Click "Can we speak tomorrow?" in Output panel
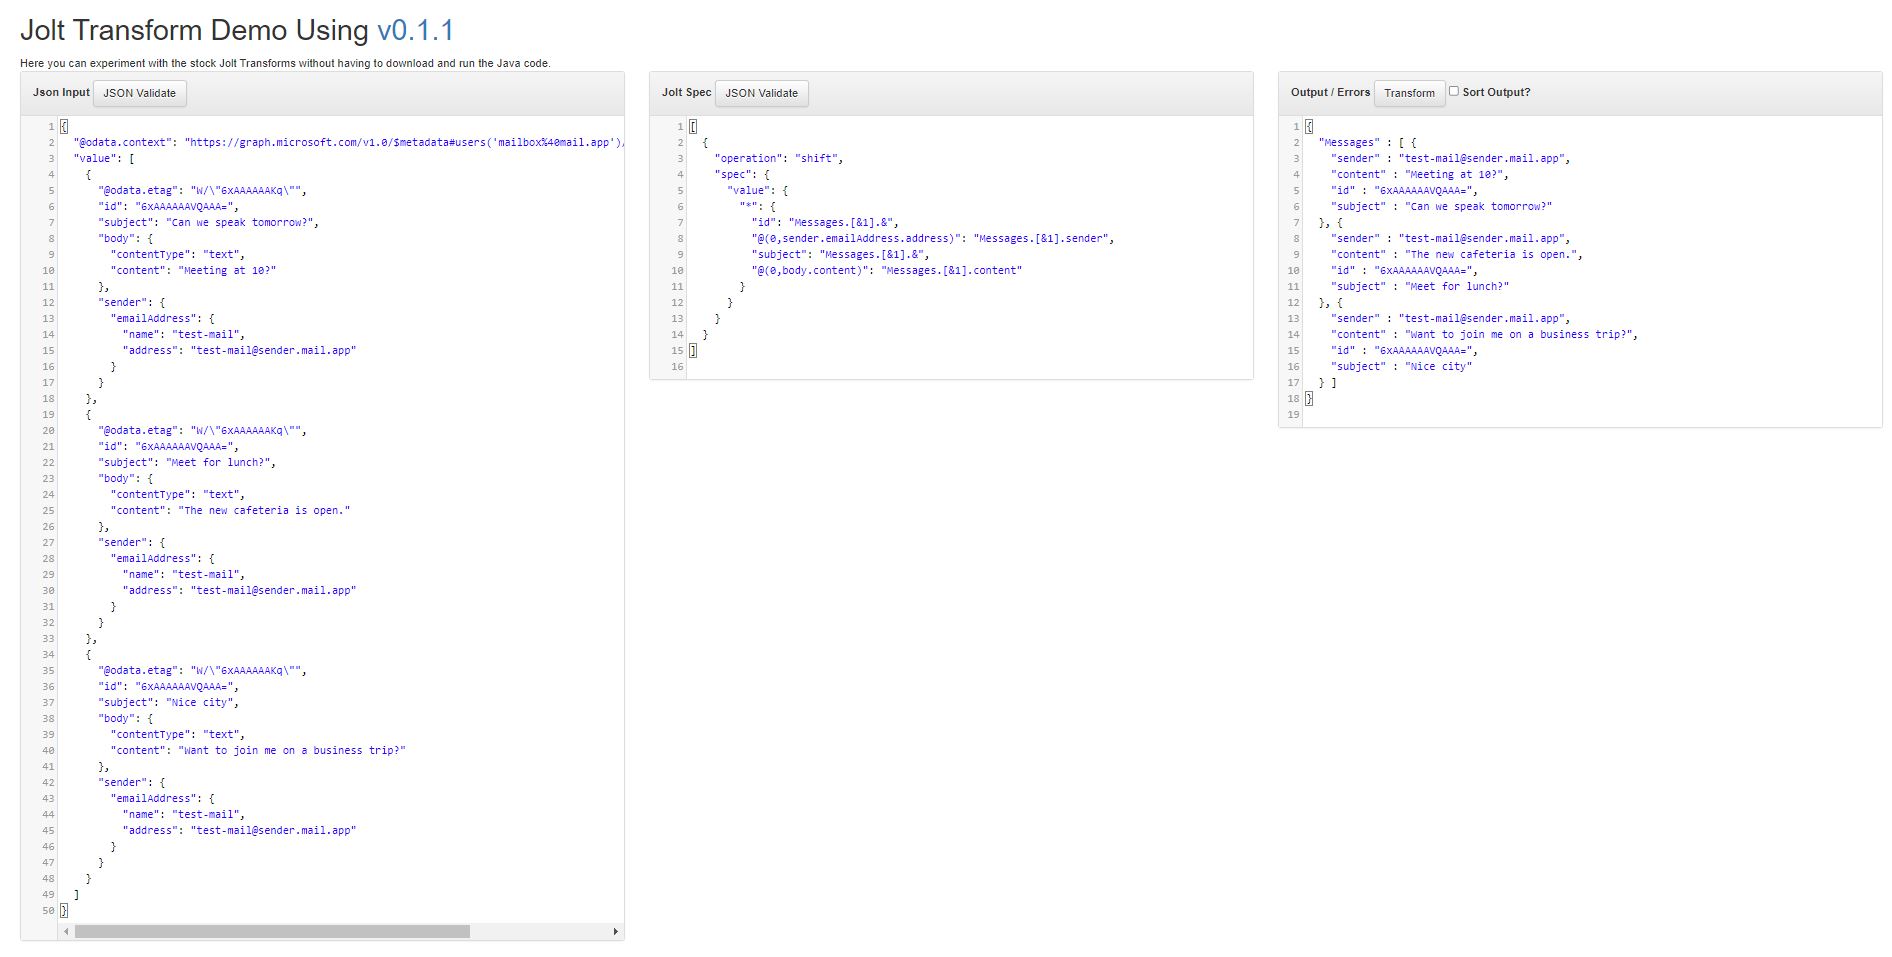The width and height of the screenshot is (1892, 957). tap(1479, 206)
